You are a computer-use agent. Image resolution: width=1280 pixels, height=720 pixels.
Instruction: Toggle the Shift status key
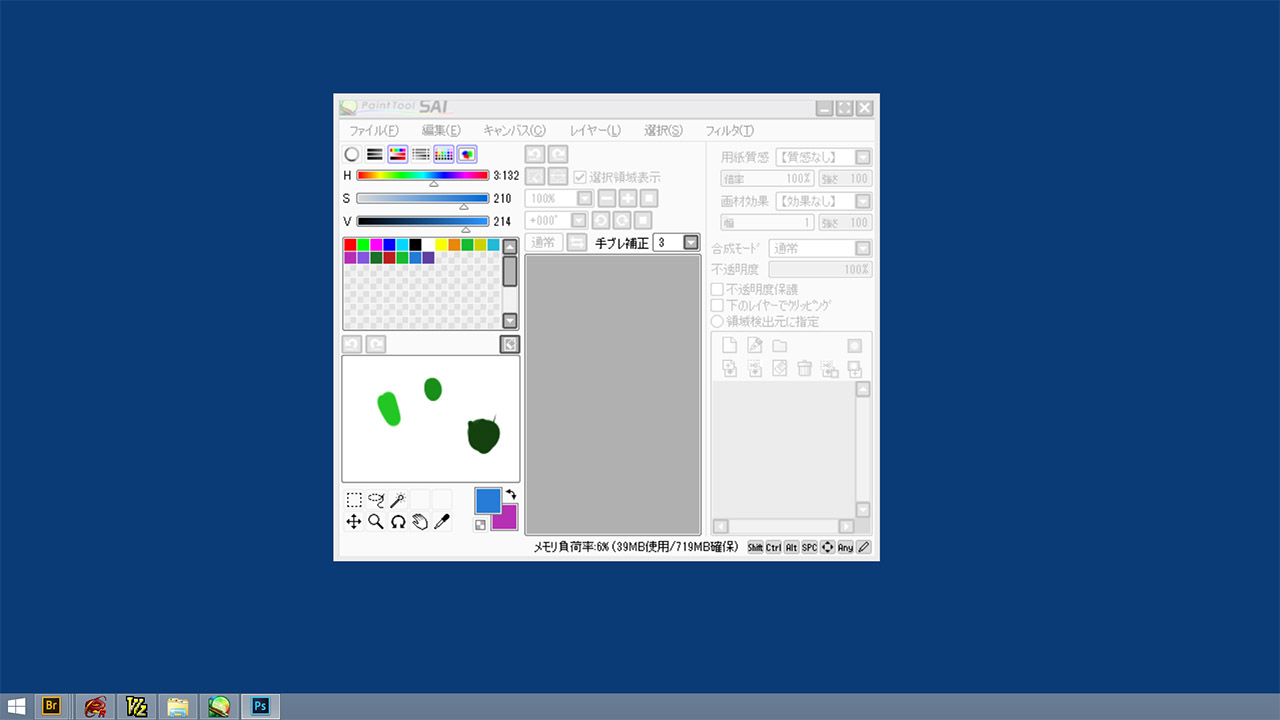pos(755,547)
